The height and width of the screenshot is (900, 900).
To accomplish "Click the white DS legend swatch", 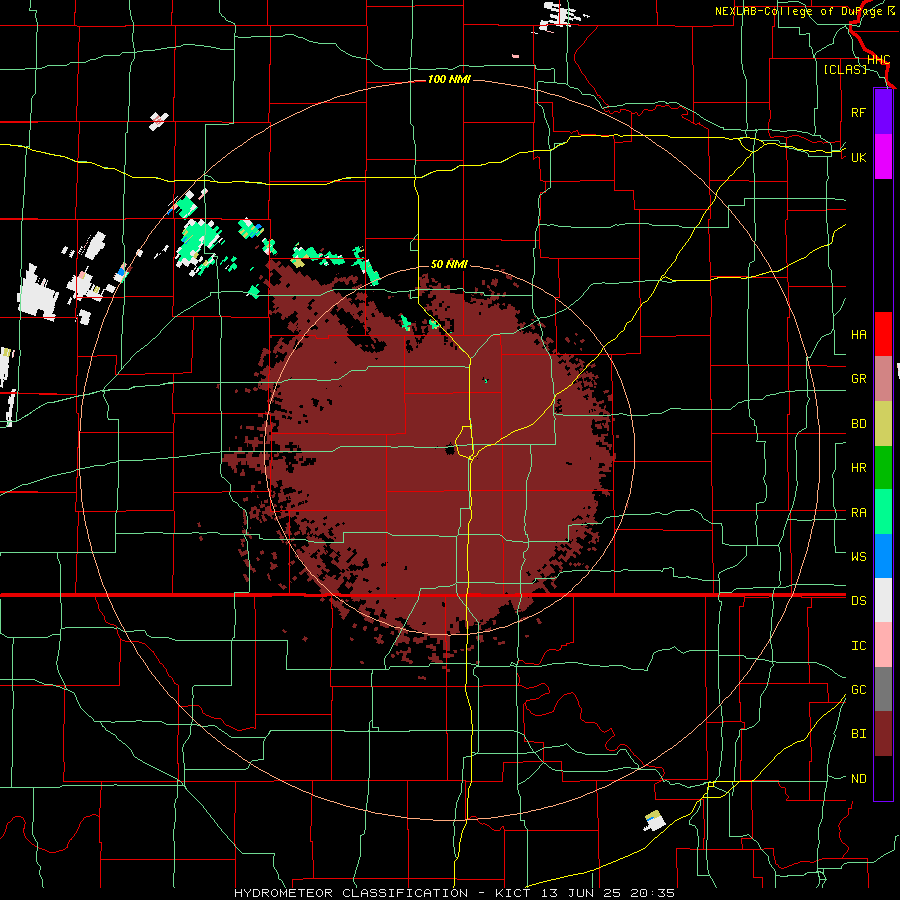I will point(883,600).
